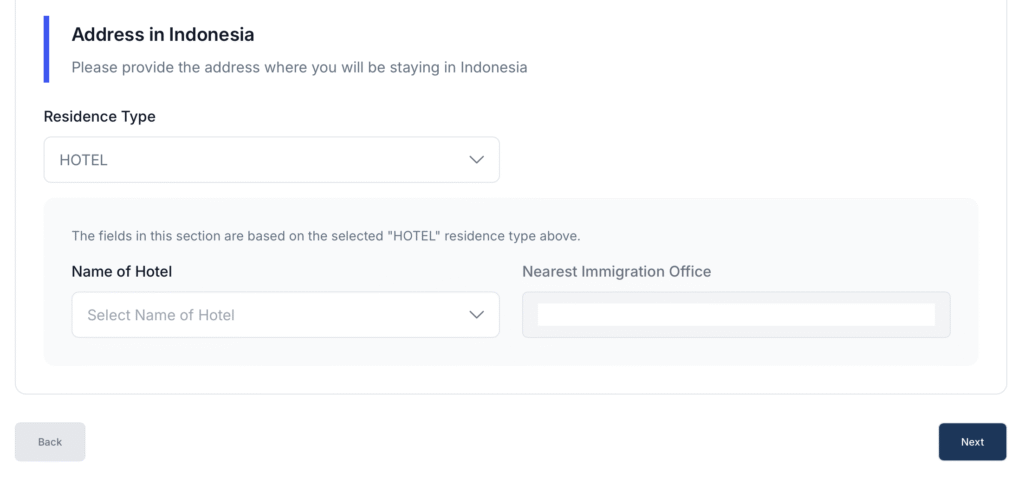Viewport: 1024px width, 479px height.
Task: Click the "Please provide the address" description text
Action: click(x=299, y=68)
